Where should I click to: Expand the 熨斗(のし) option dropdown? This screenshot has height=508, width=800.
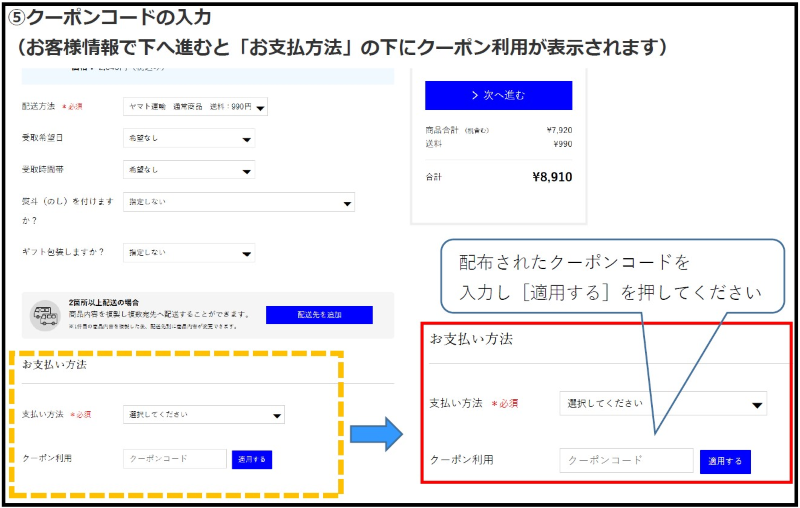coord(238,203)
